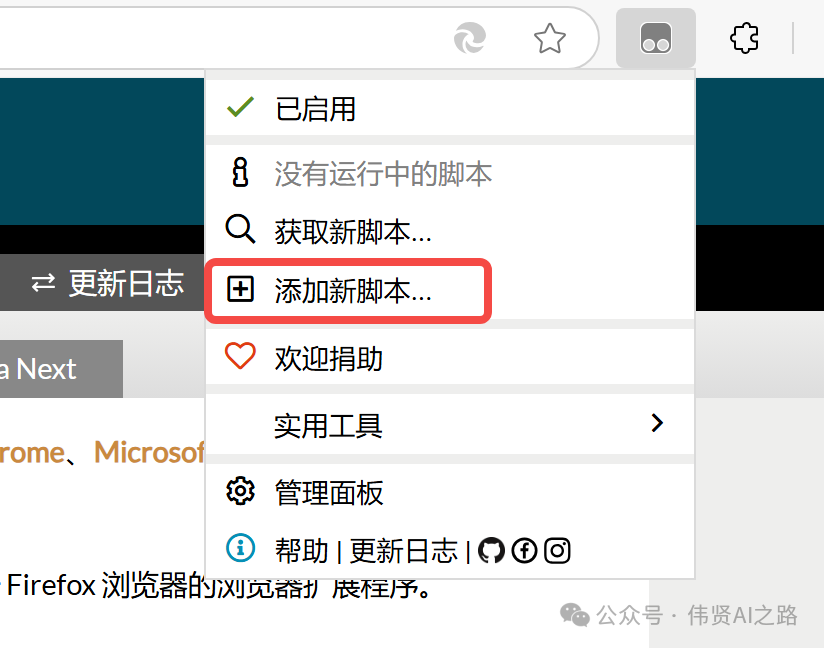Screen dimensions: 824x648
Task: Click the magnifier icon for 获取新脚本
Action: point(240,229)
